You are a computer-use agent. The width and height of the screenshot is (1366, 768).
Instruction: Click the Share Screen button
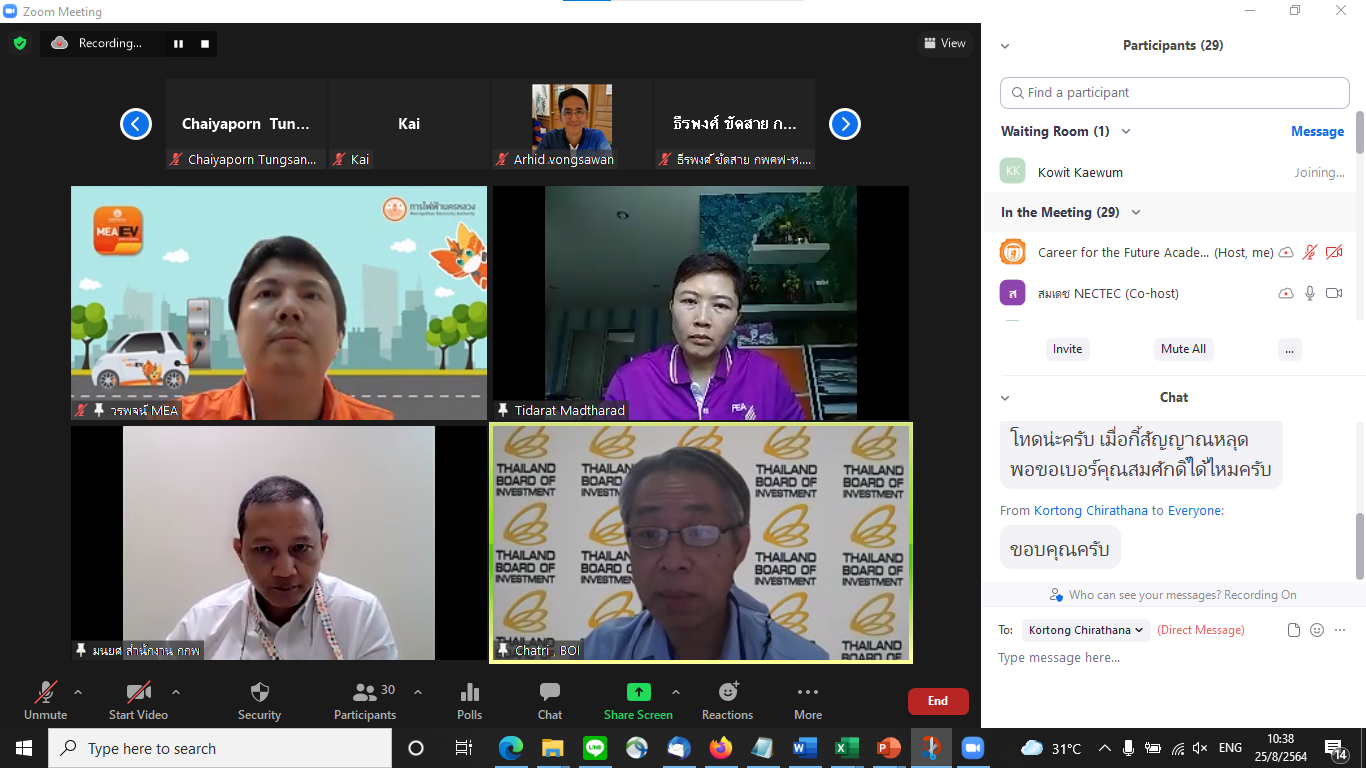pyautogui.click(x=638, y=699)
